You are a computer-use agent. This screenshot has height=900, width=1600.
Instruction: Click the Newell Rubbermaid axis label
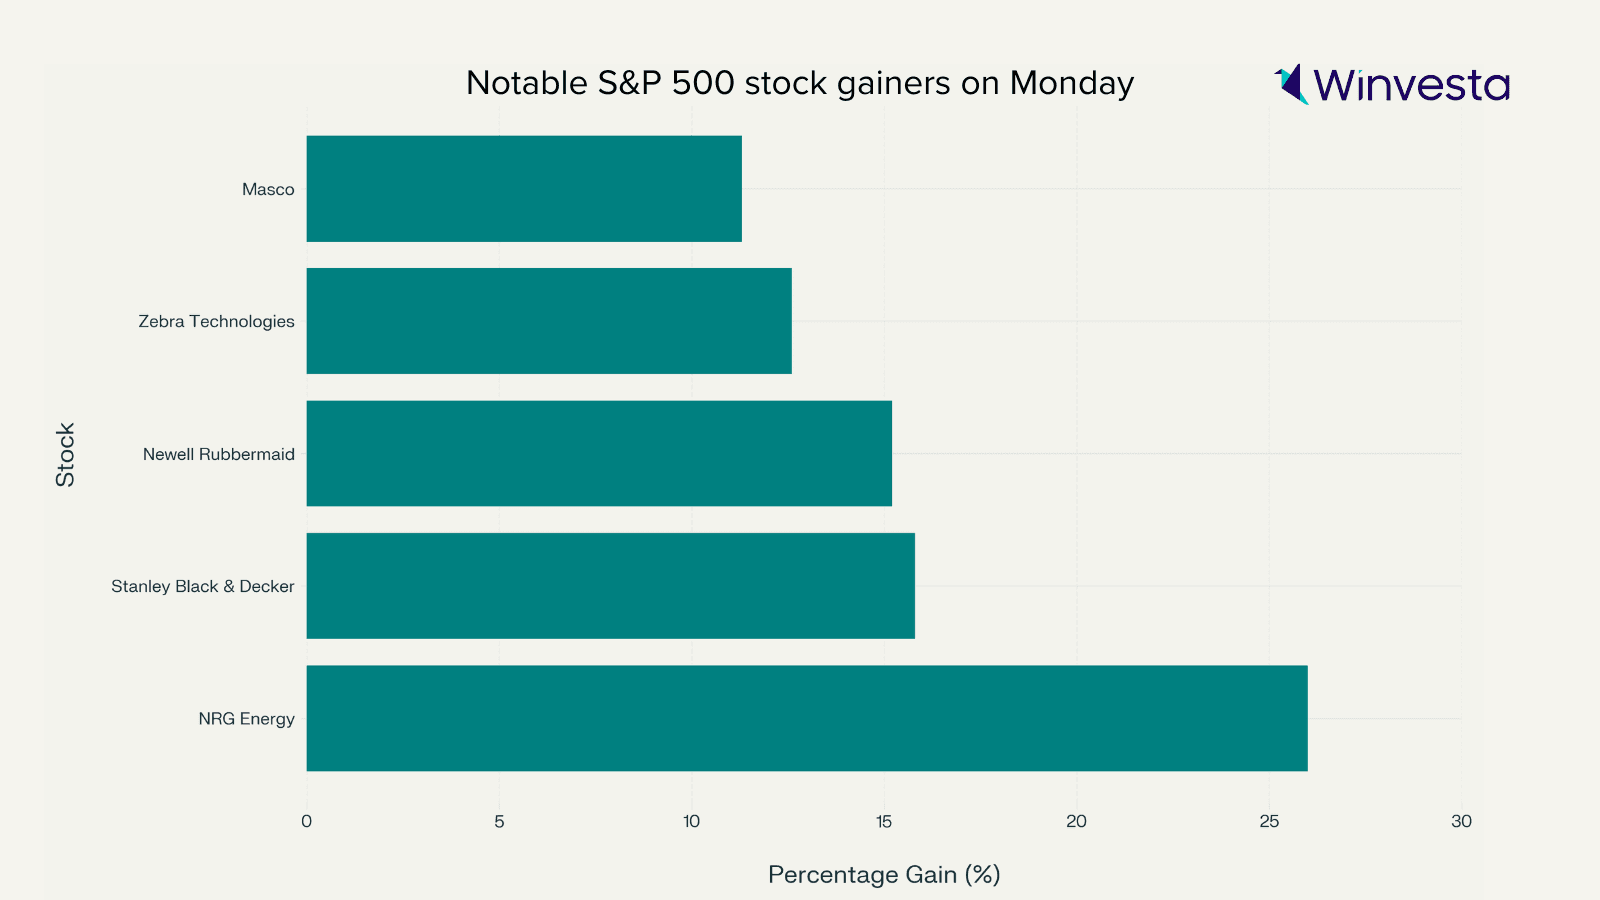(218, 454)
